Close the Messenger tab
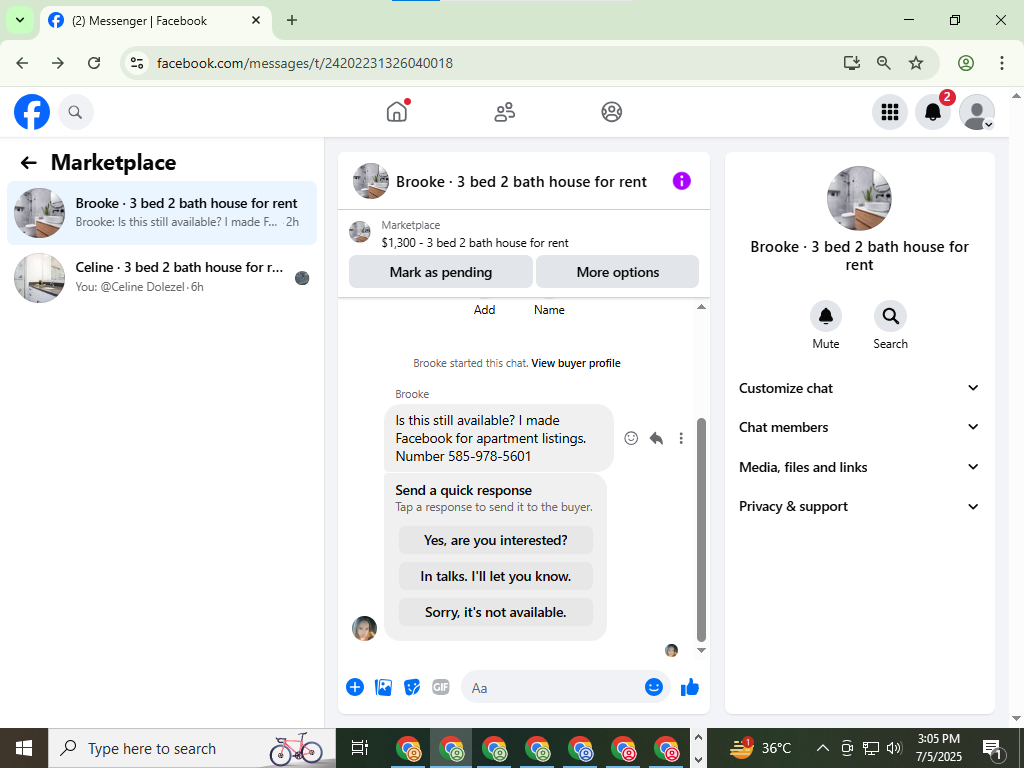The height and width of the screenshot is (768, 1024). (256, 20)
